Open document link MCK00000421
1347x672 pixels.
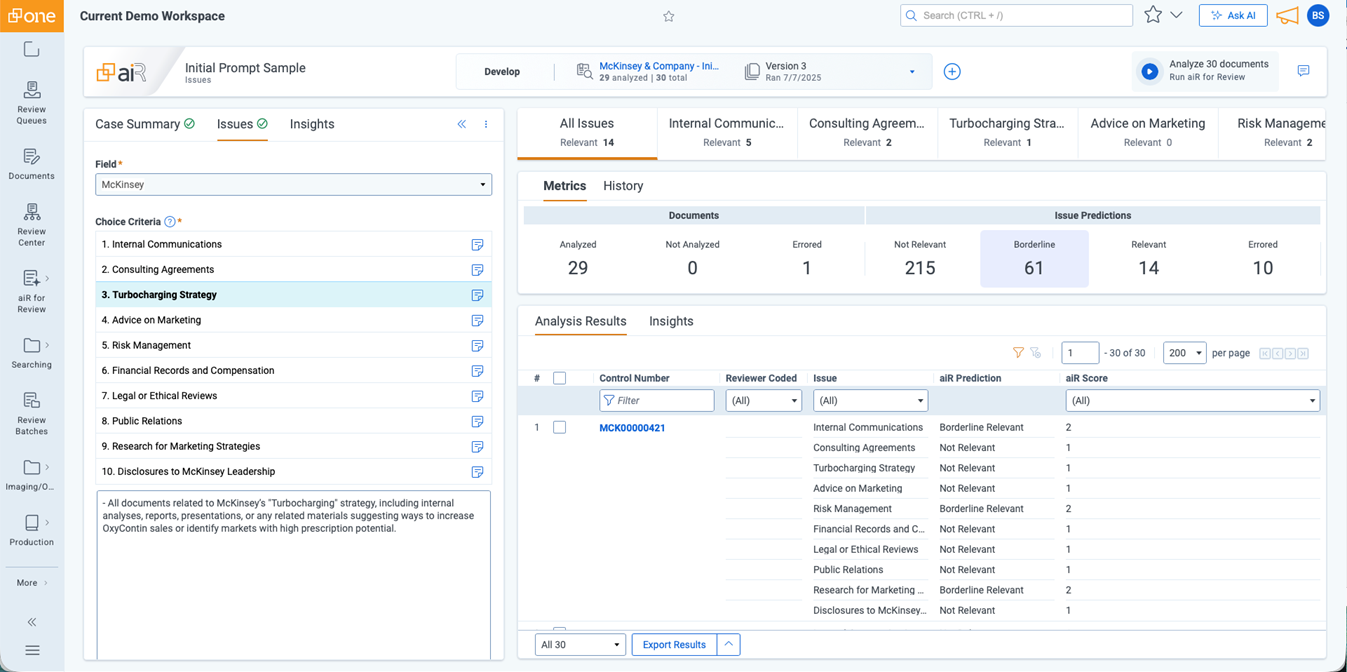[632, 428]
